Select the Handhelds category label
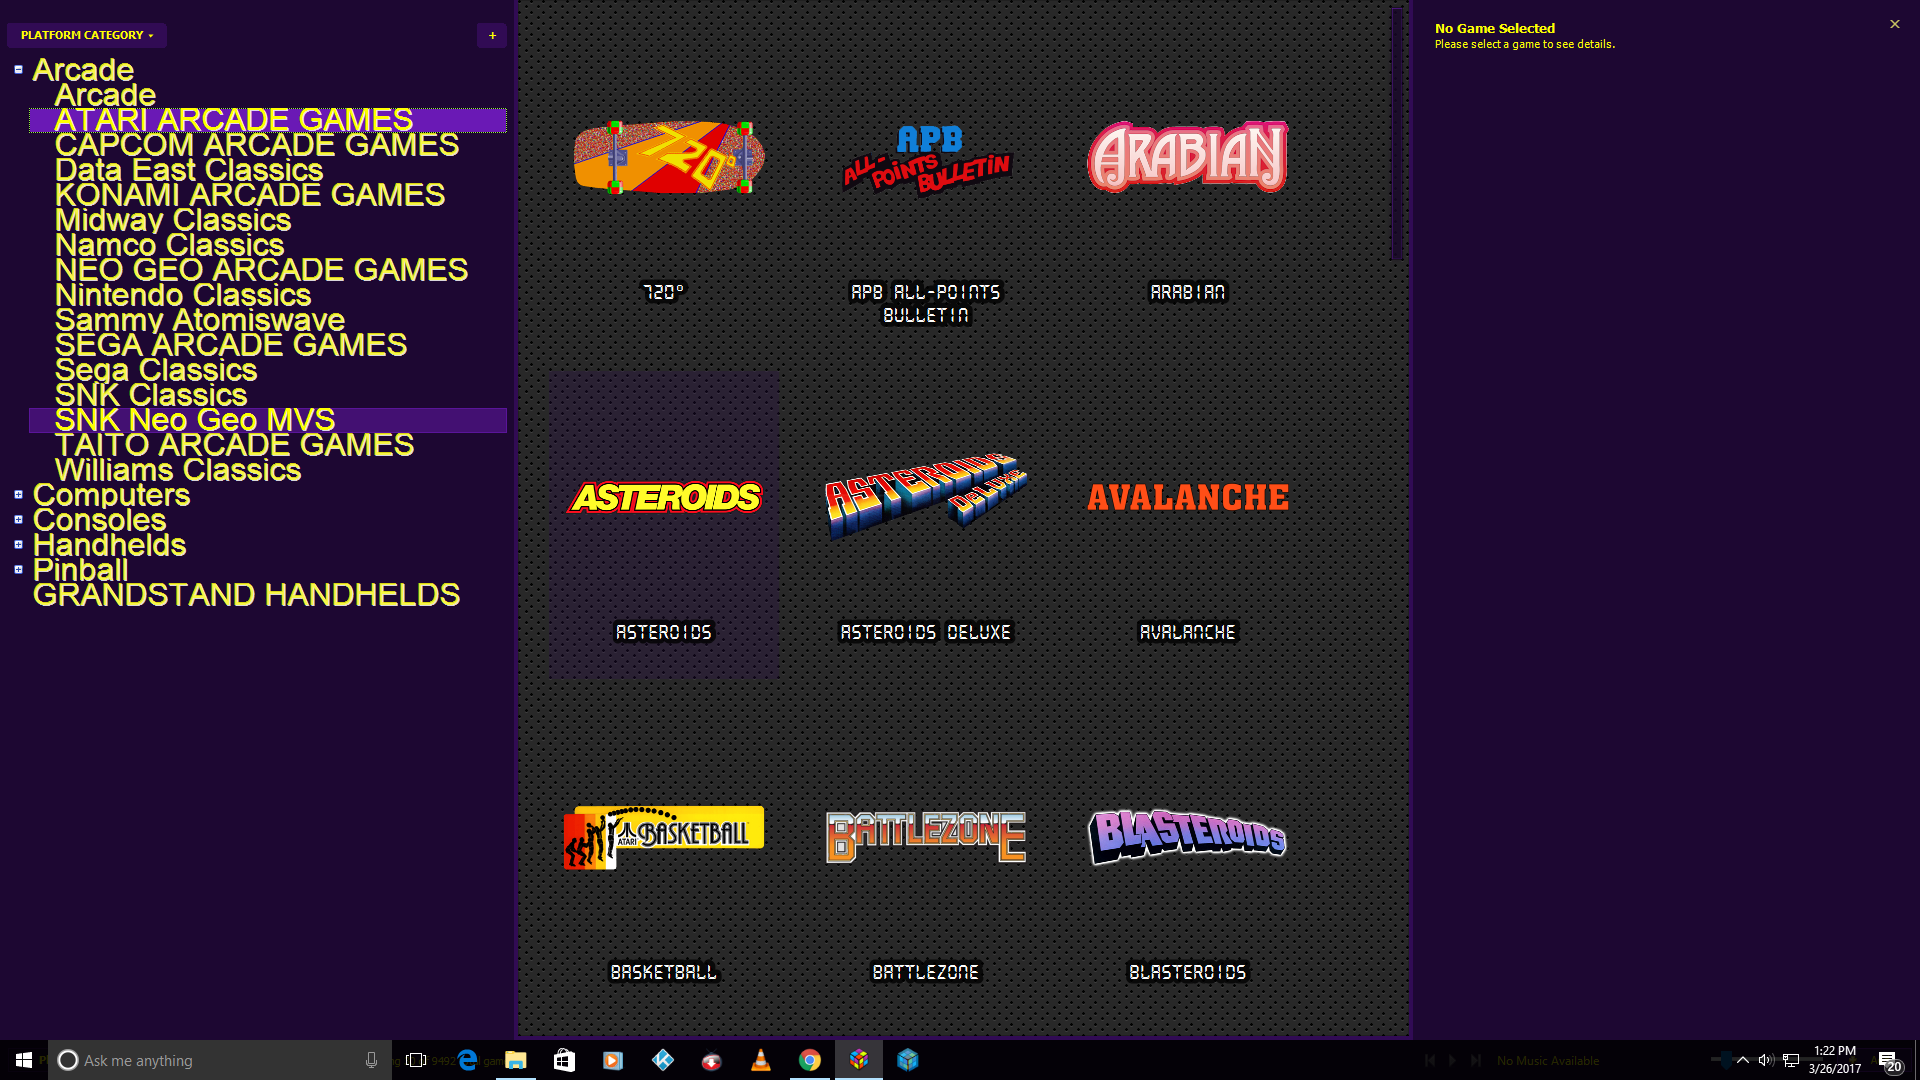Screen dimensions: 1920x1080 [110, 545]
